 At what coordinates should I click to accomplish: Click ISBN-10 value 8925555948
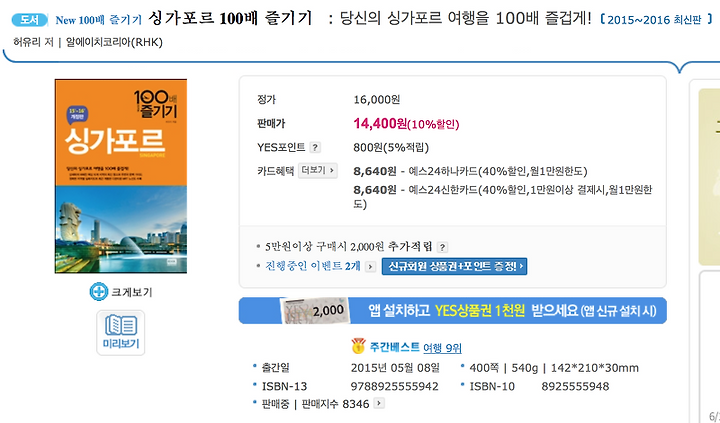(x=575, y=386)
